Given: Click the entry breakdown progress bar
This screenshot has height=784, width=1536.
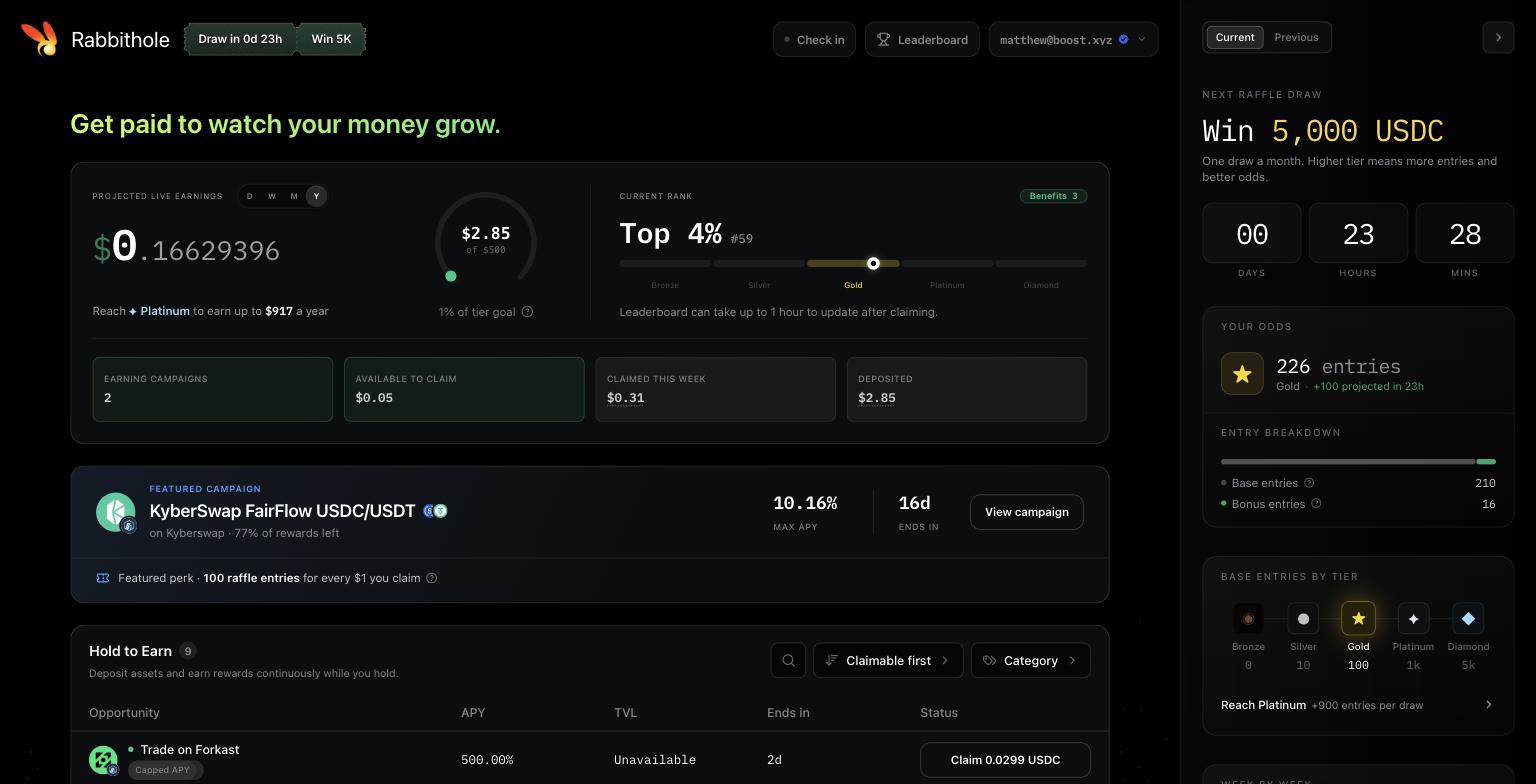Looking at the screenshot, I should coord(1358,462).
